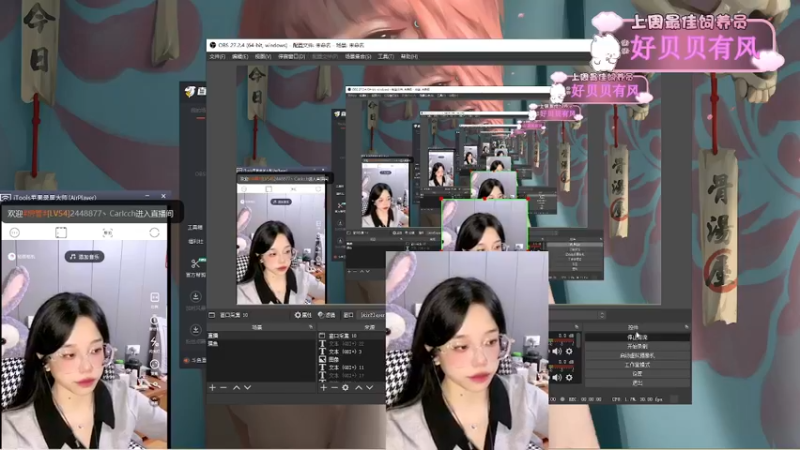
Task: Open second mixer channel settings gear
Action: tap(569, 378)
